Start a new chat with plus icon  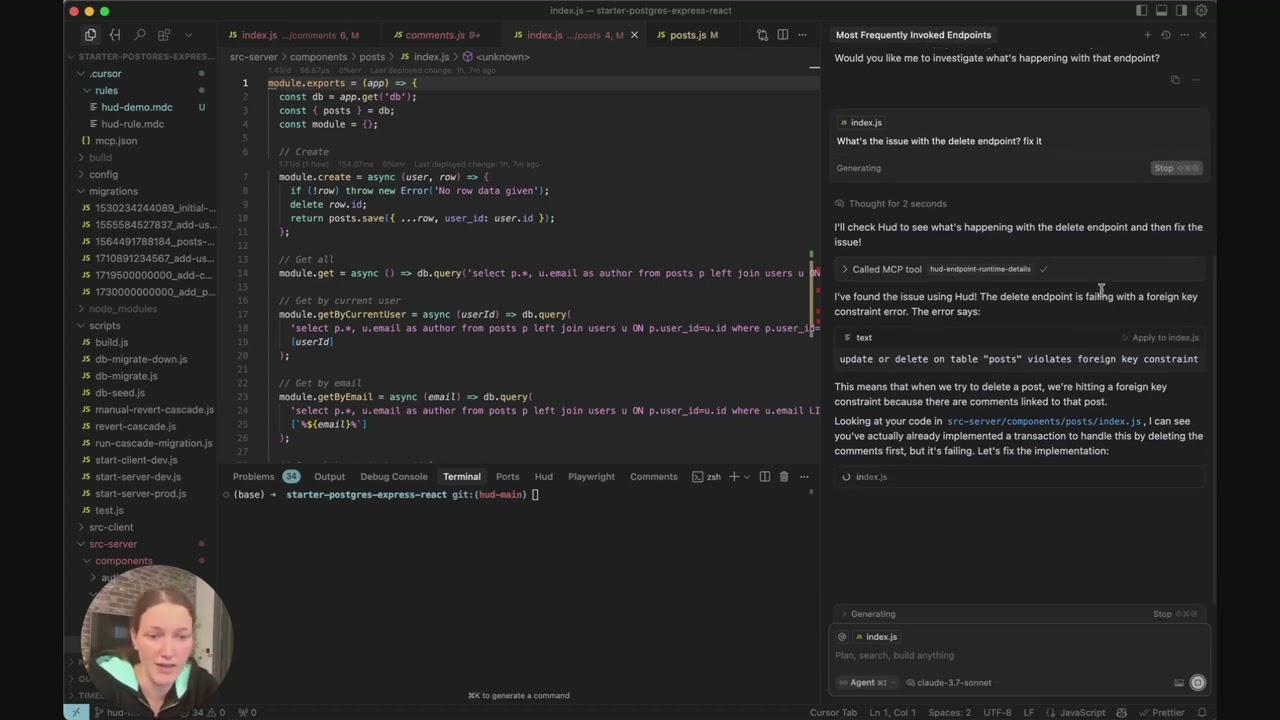(x=1147, y=35)
